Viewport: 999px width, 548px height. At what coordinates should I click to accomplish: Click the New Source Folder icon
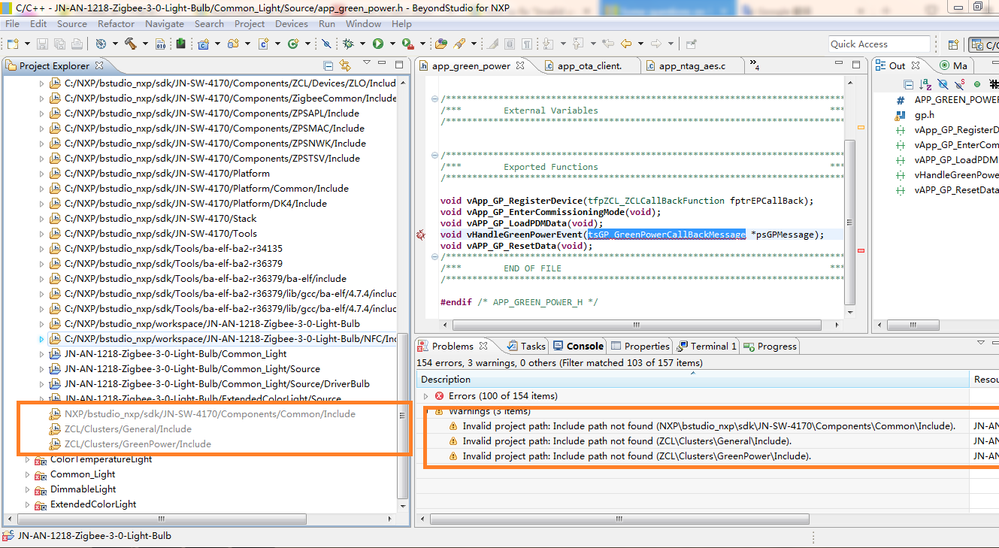tap(233, 44)
